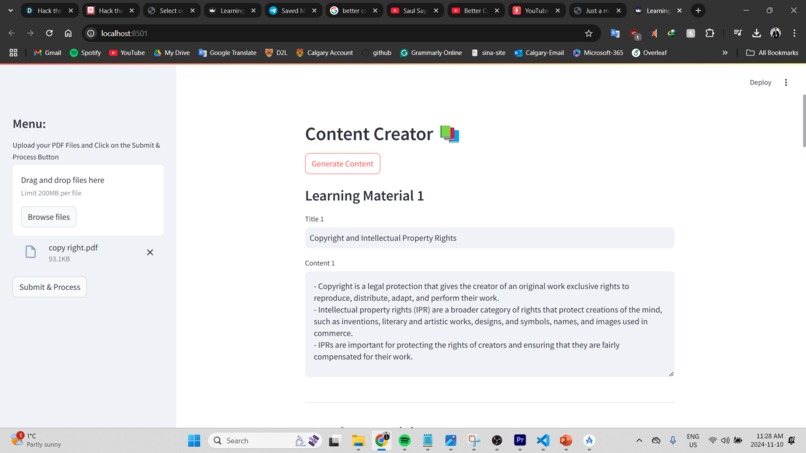The image size is (806, 453).
Task: Open the taskbar volume icon
Action: pyautogui.click(x=725, y=441)
